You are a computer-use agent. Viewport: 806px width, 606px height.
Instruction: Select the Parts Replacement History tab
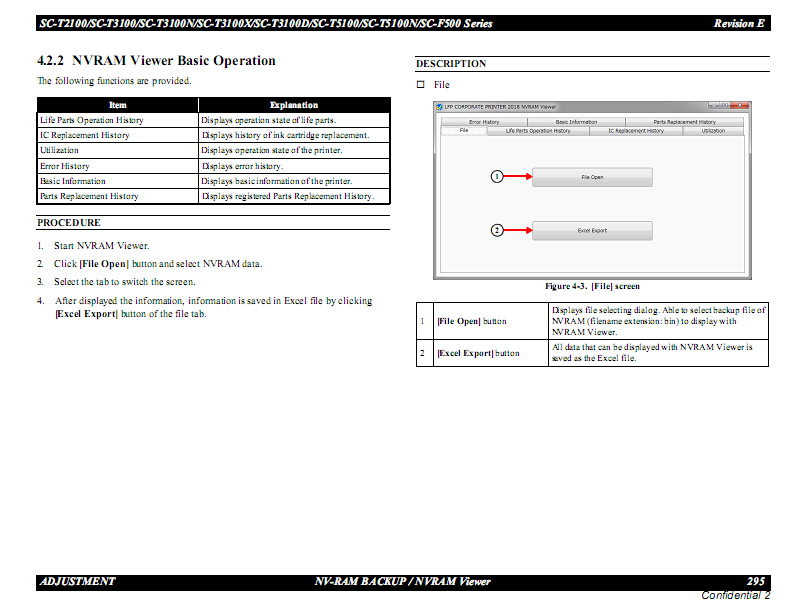[684, 122]
